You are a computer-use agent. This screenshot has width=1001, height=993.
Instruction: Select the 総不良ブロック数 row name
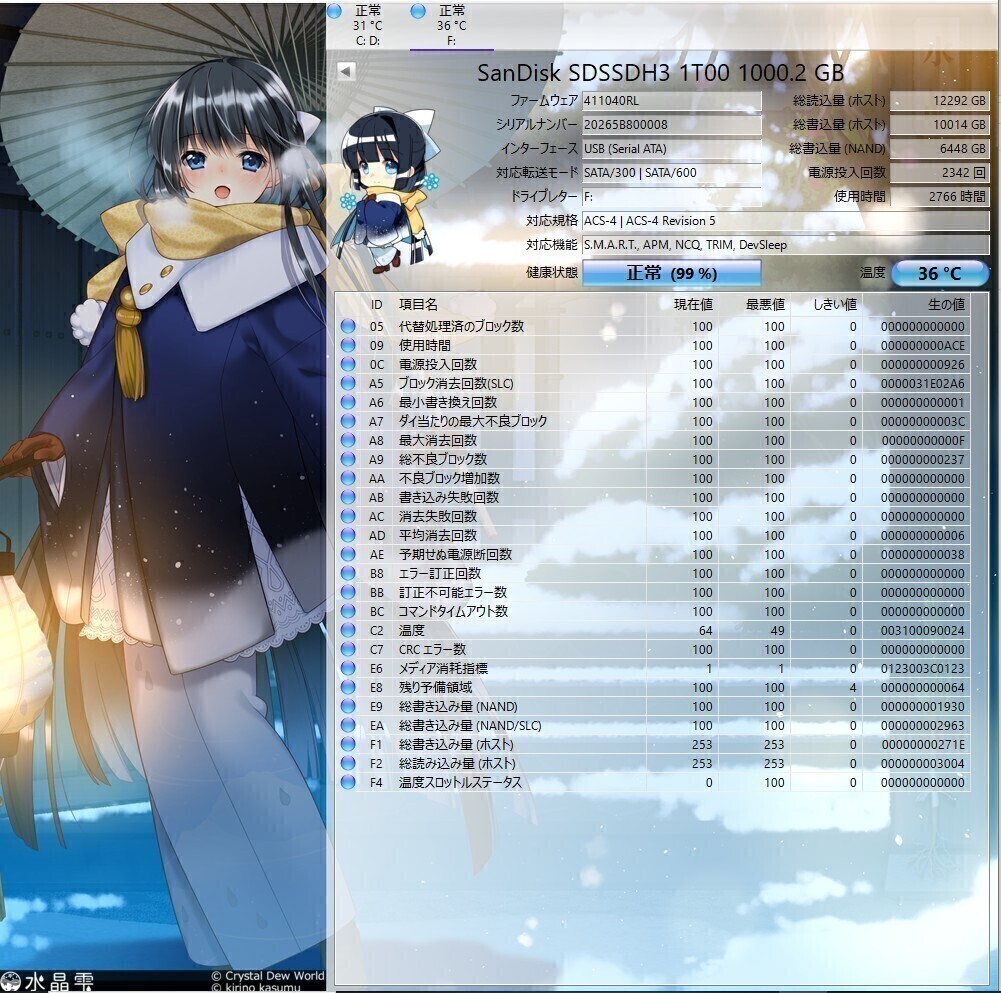[x=443, y=459]
